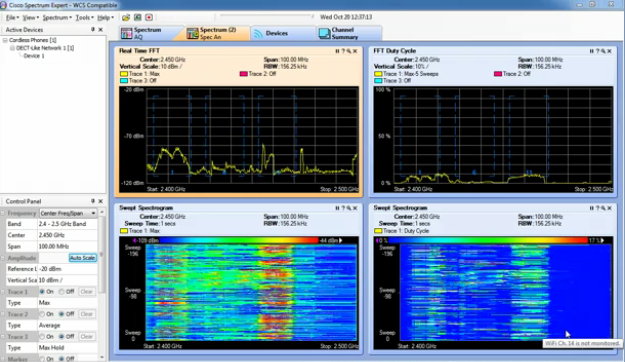Open the Center Freq/Span dropdown
This screenshot has width=625, height=362.
(x=68, y=213)
